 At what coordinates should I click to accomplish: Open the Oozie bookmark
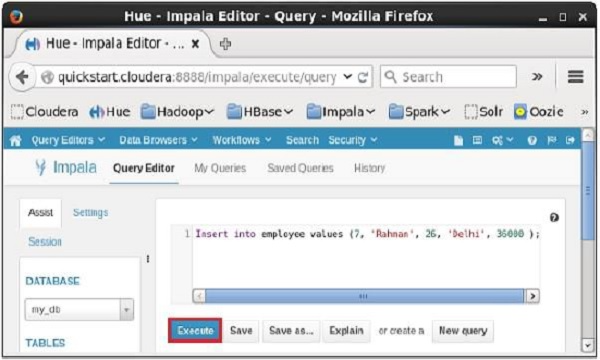(539, 112)
